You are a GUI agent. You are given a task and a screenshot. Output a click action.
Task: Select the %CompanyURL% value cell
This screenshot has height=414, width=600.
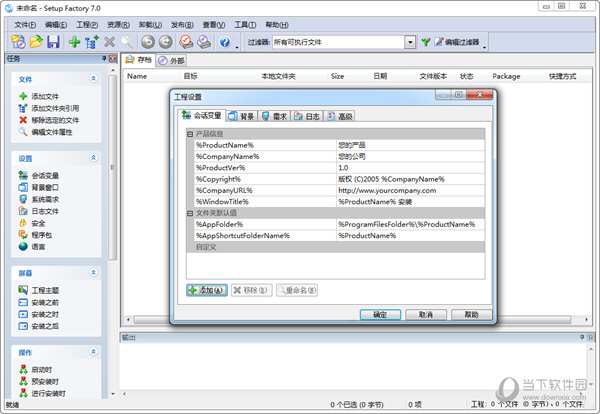411,190
